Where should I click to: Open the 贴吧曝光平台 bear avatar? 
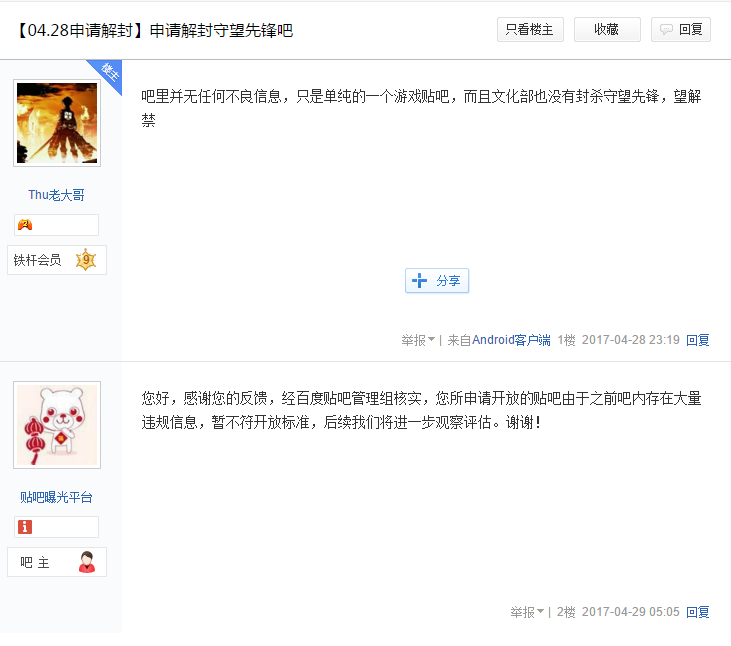(x=57, y=425)
